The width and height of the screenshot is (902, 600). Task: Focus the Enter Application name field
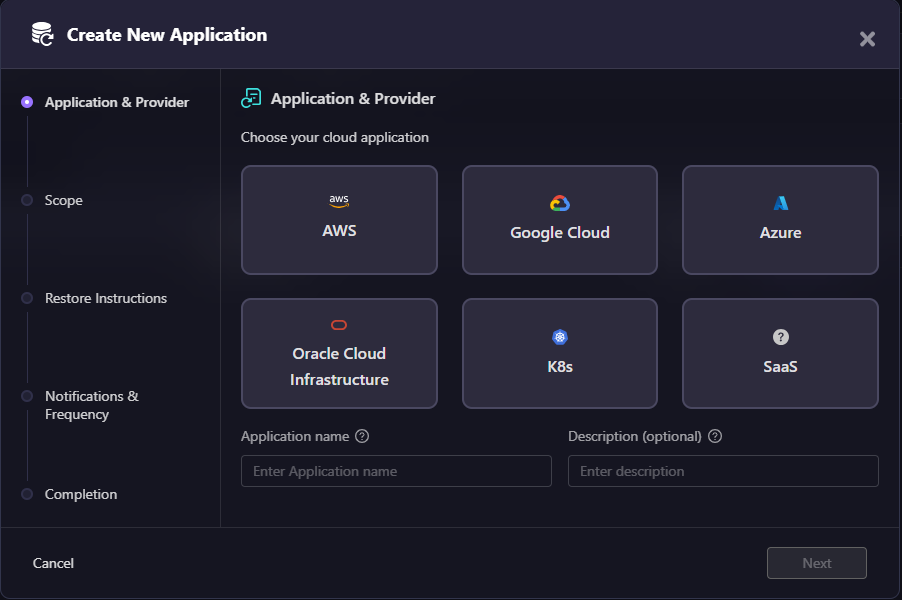point(396,471)
